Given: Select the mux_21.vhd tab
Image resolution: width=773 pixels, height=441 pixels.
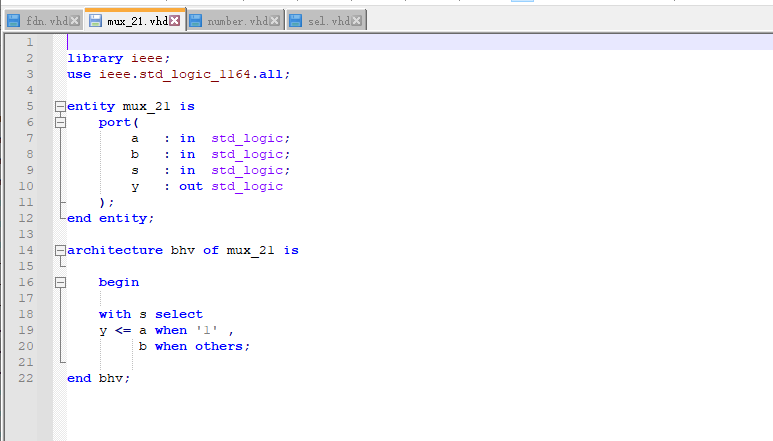Looking at the screenshot, I should [137, 21].
